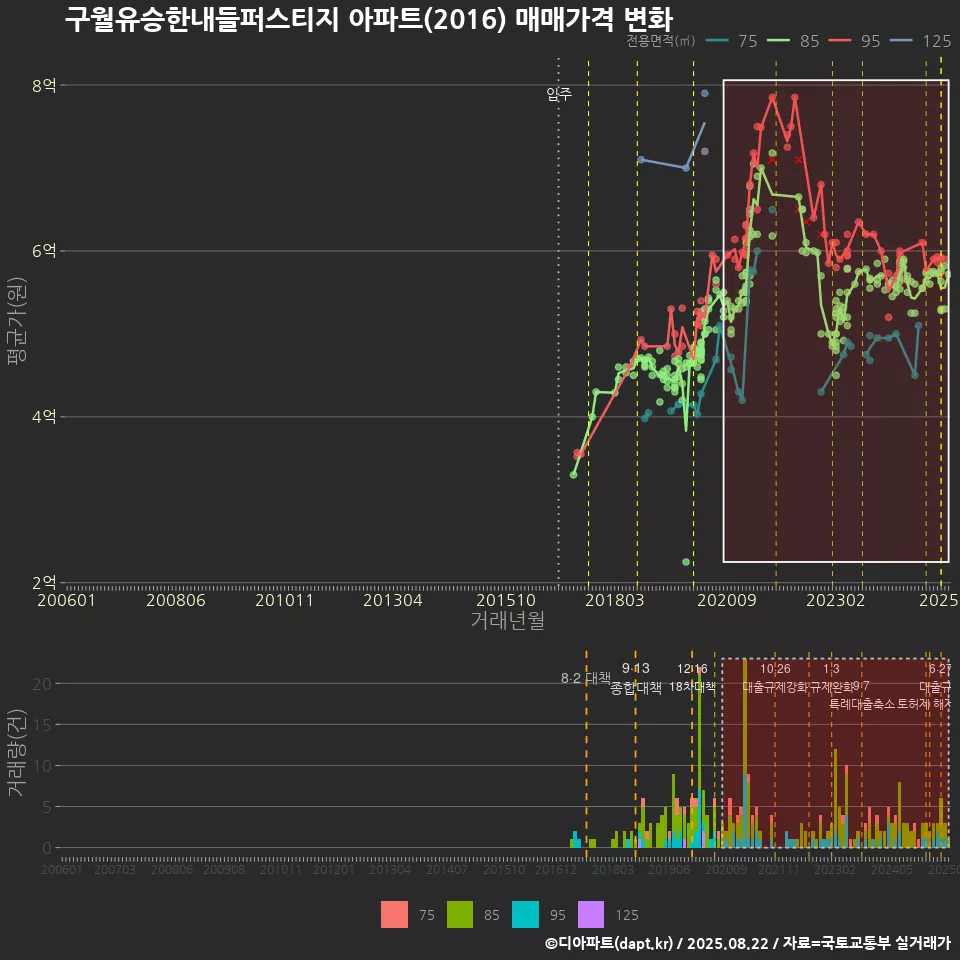The image size is (960, 960).
Task: Click the 200806 price chart x-axis label
Action: tap(176, 600)
